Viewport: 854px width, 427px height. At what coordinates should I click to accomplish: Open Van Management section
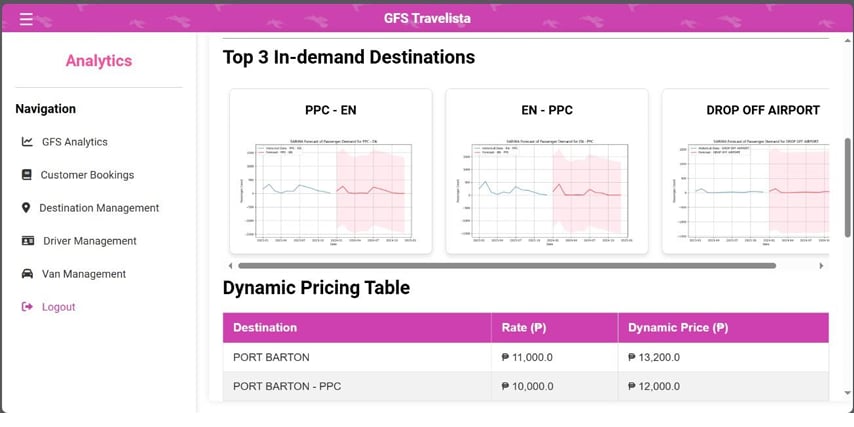[x=84, y=274]
